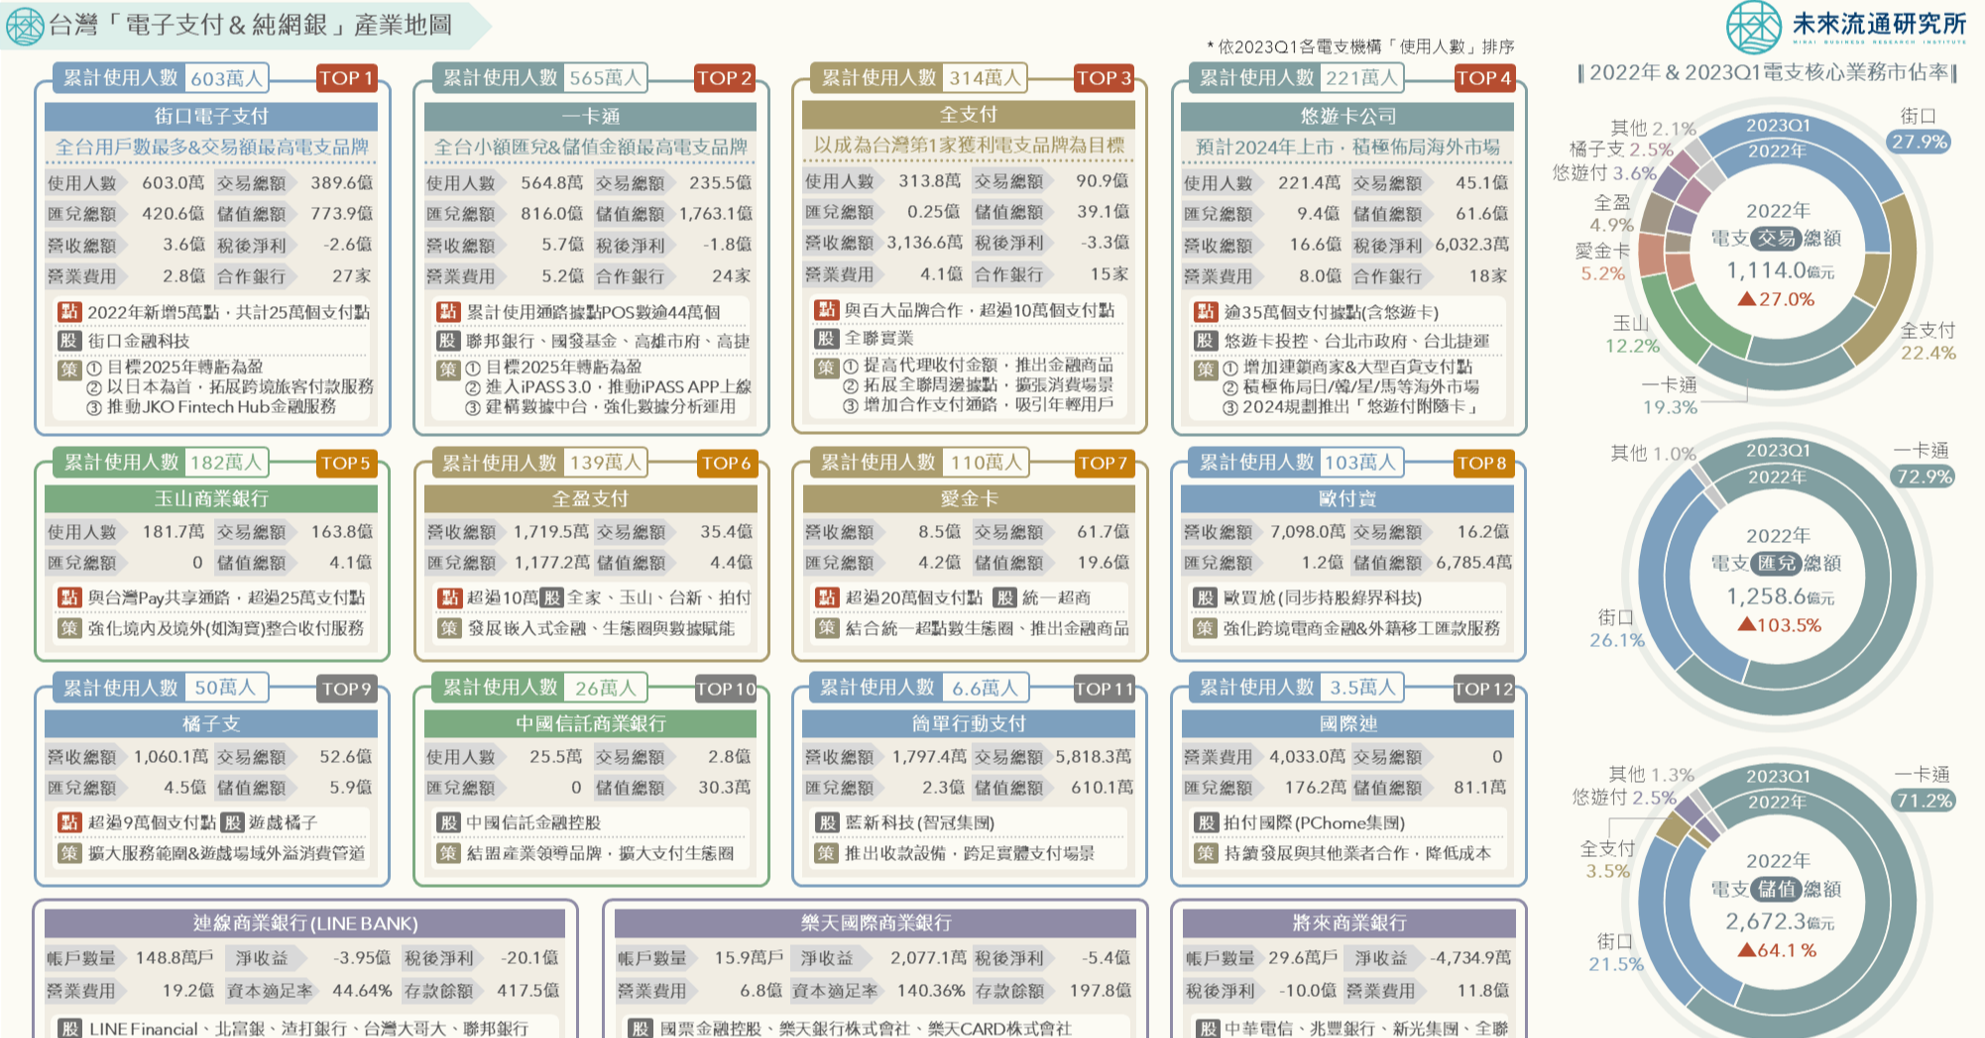Select the 全支付 card header
The height and width of the screenshot is (1038, 1985).
click(968, 114)
